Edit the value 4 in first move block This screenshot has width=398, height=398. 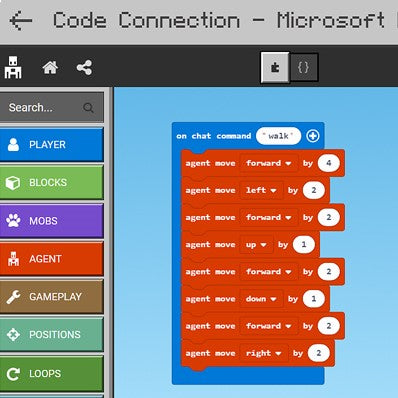329,163
